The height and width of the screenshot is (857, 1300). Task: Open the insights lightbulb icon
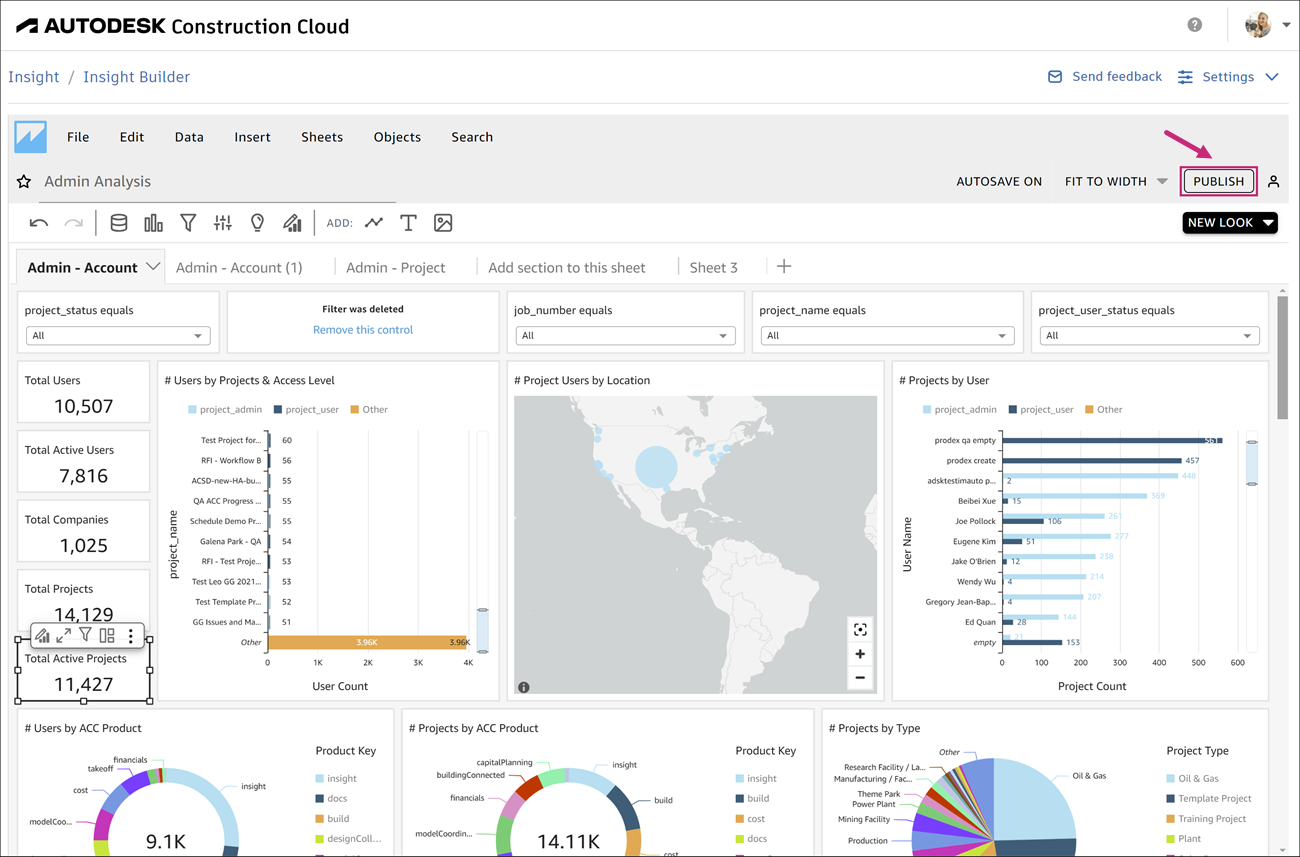pyautogui.click(x=257, y=223)
